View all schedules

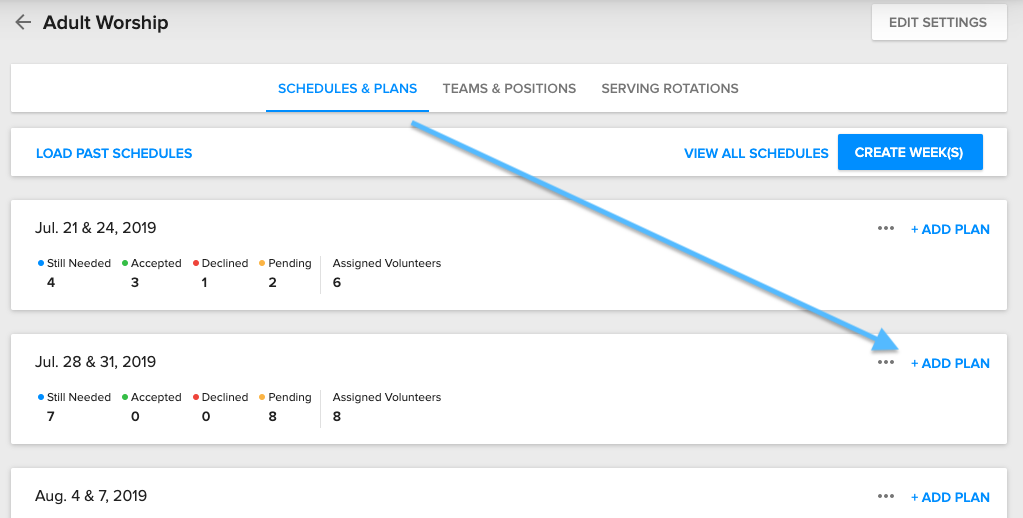pyautogui.click(x=756, y=154)
